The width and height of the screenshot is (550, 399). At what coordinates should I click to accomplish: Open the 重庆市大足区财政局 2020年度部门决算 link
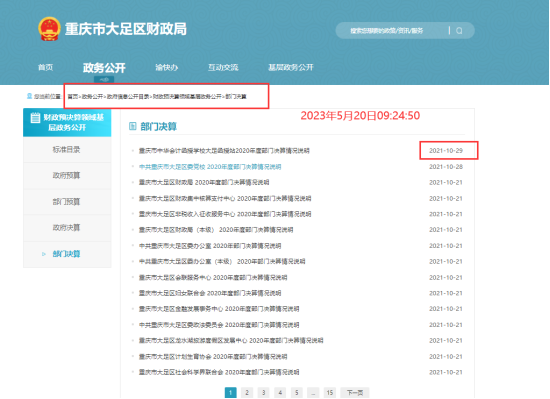coord(204,182)
